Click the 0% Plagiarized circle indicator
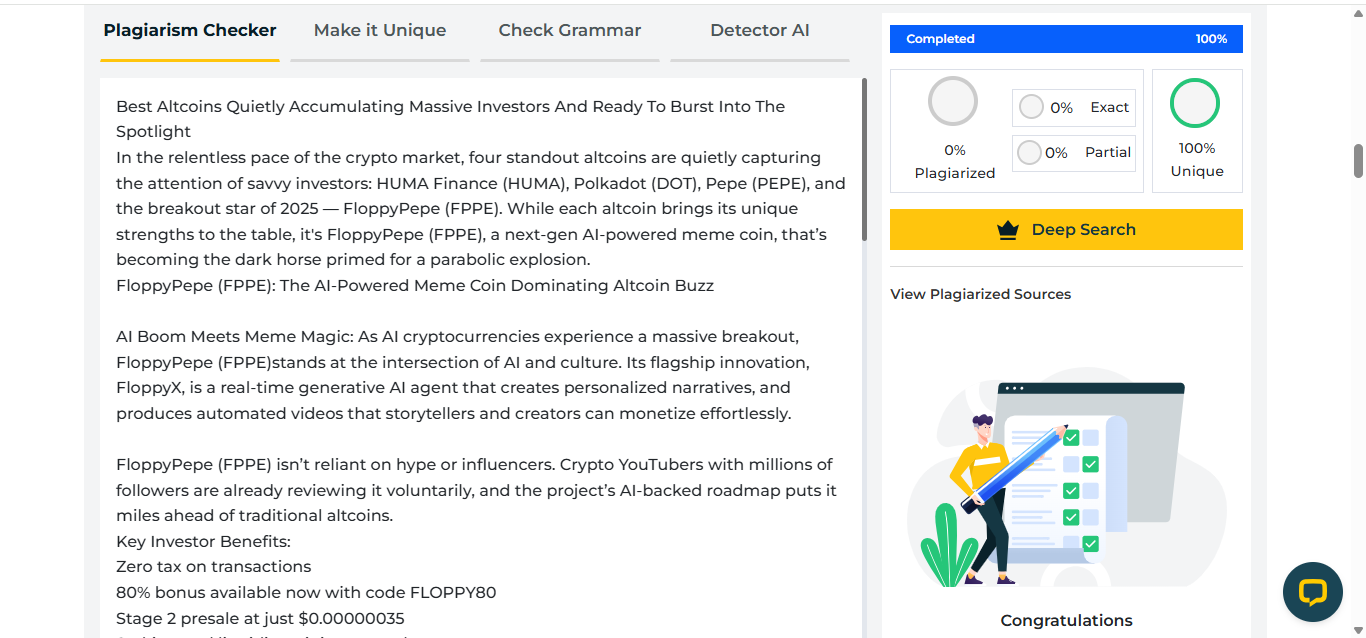The image size is (1366, 638). [953, 101]
